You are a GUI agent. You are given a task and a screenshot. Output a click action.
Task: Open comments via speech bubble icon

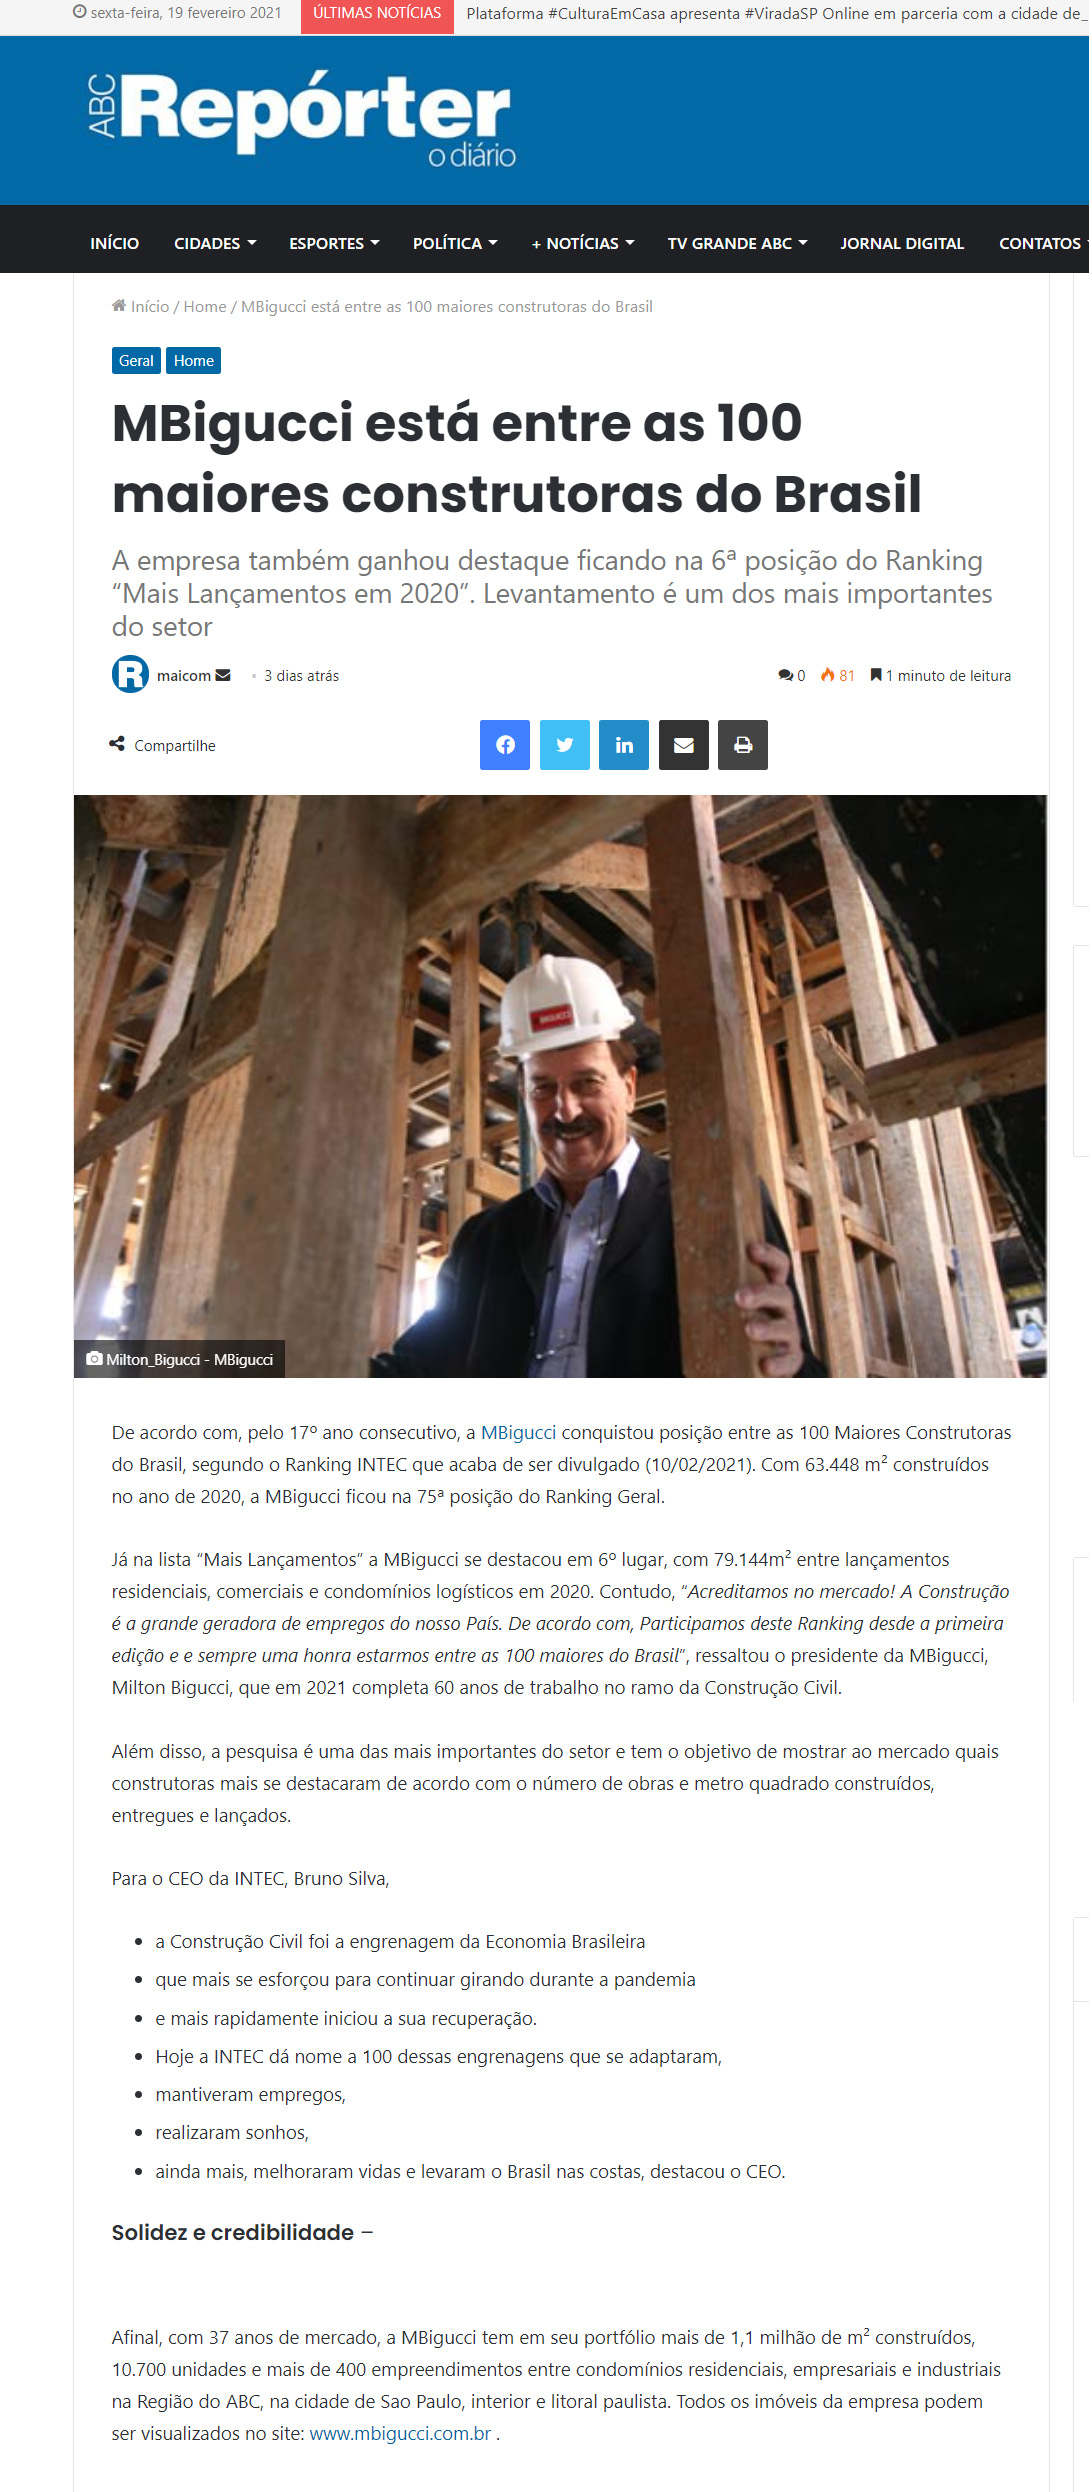click(x=785, y=676)
